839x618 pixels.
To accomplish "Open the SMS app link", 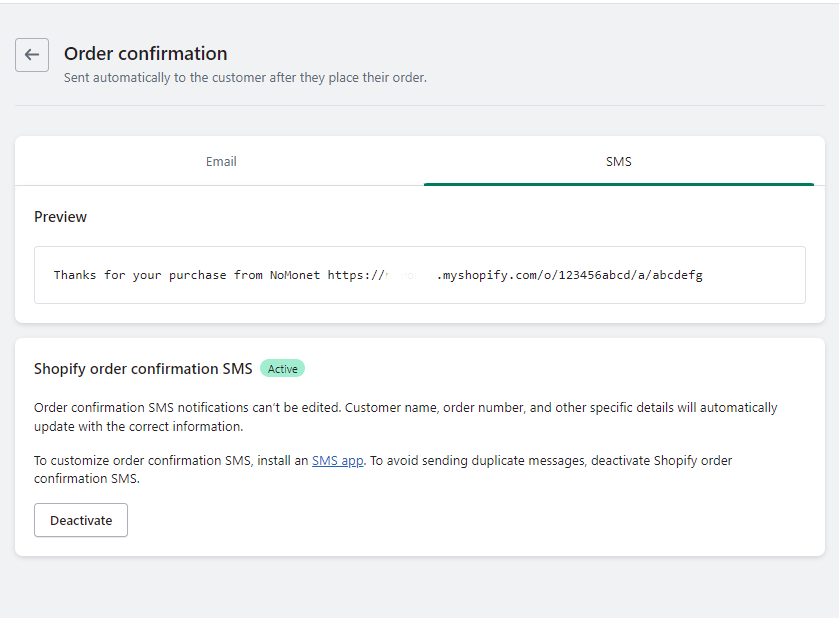I will [337, 461].
